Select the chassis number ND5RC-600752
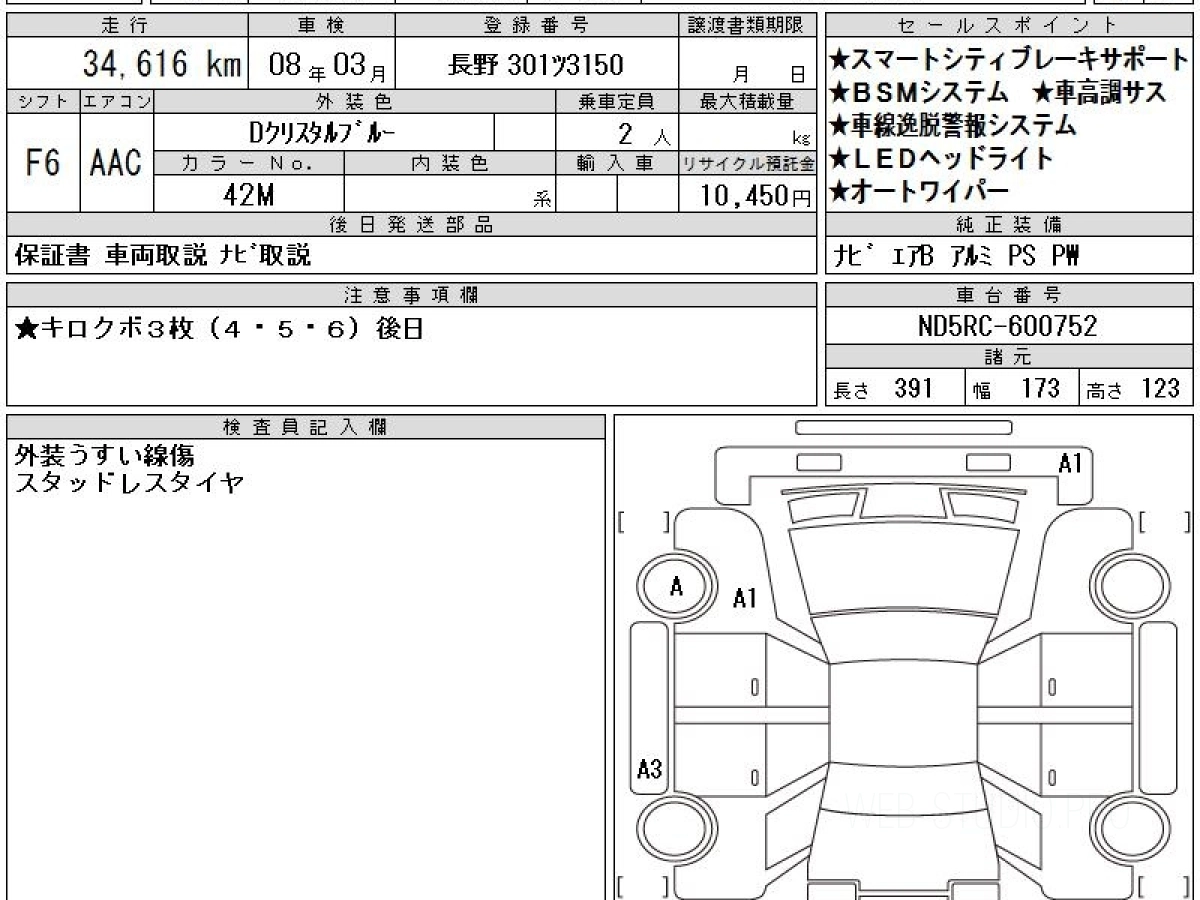 coord(1008,326)
